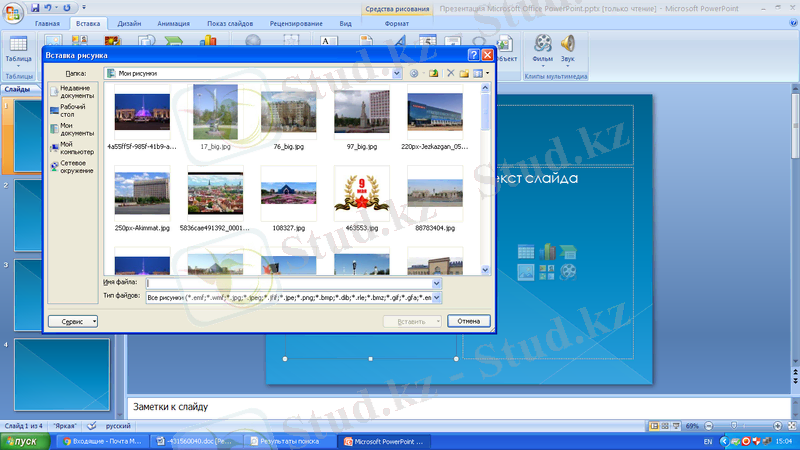This screenshot has height=450, width=800.
Task: Click the dialog's Help question mark icon
Action: point(473,55)
